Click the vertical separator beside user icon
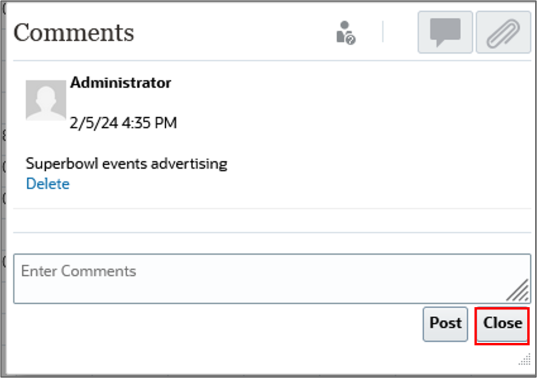This screenshot has width=537, height=378. [x=383, y=32]
